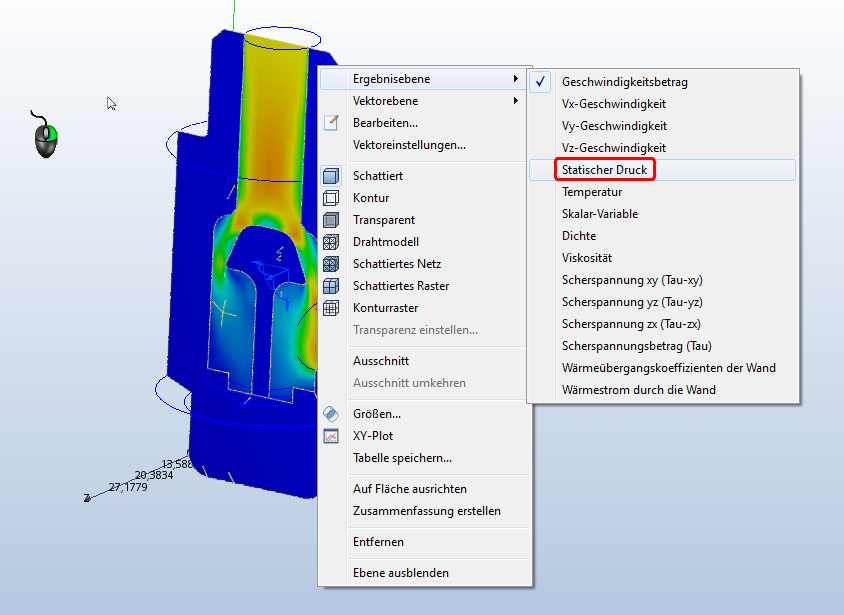Viewport: 844px width, 615px height.
Task: Choose Entfernen from context menu
Action: [x=425, y=542]
